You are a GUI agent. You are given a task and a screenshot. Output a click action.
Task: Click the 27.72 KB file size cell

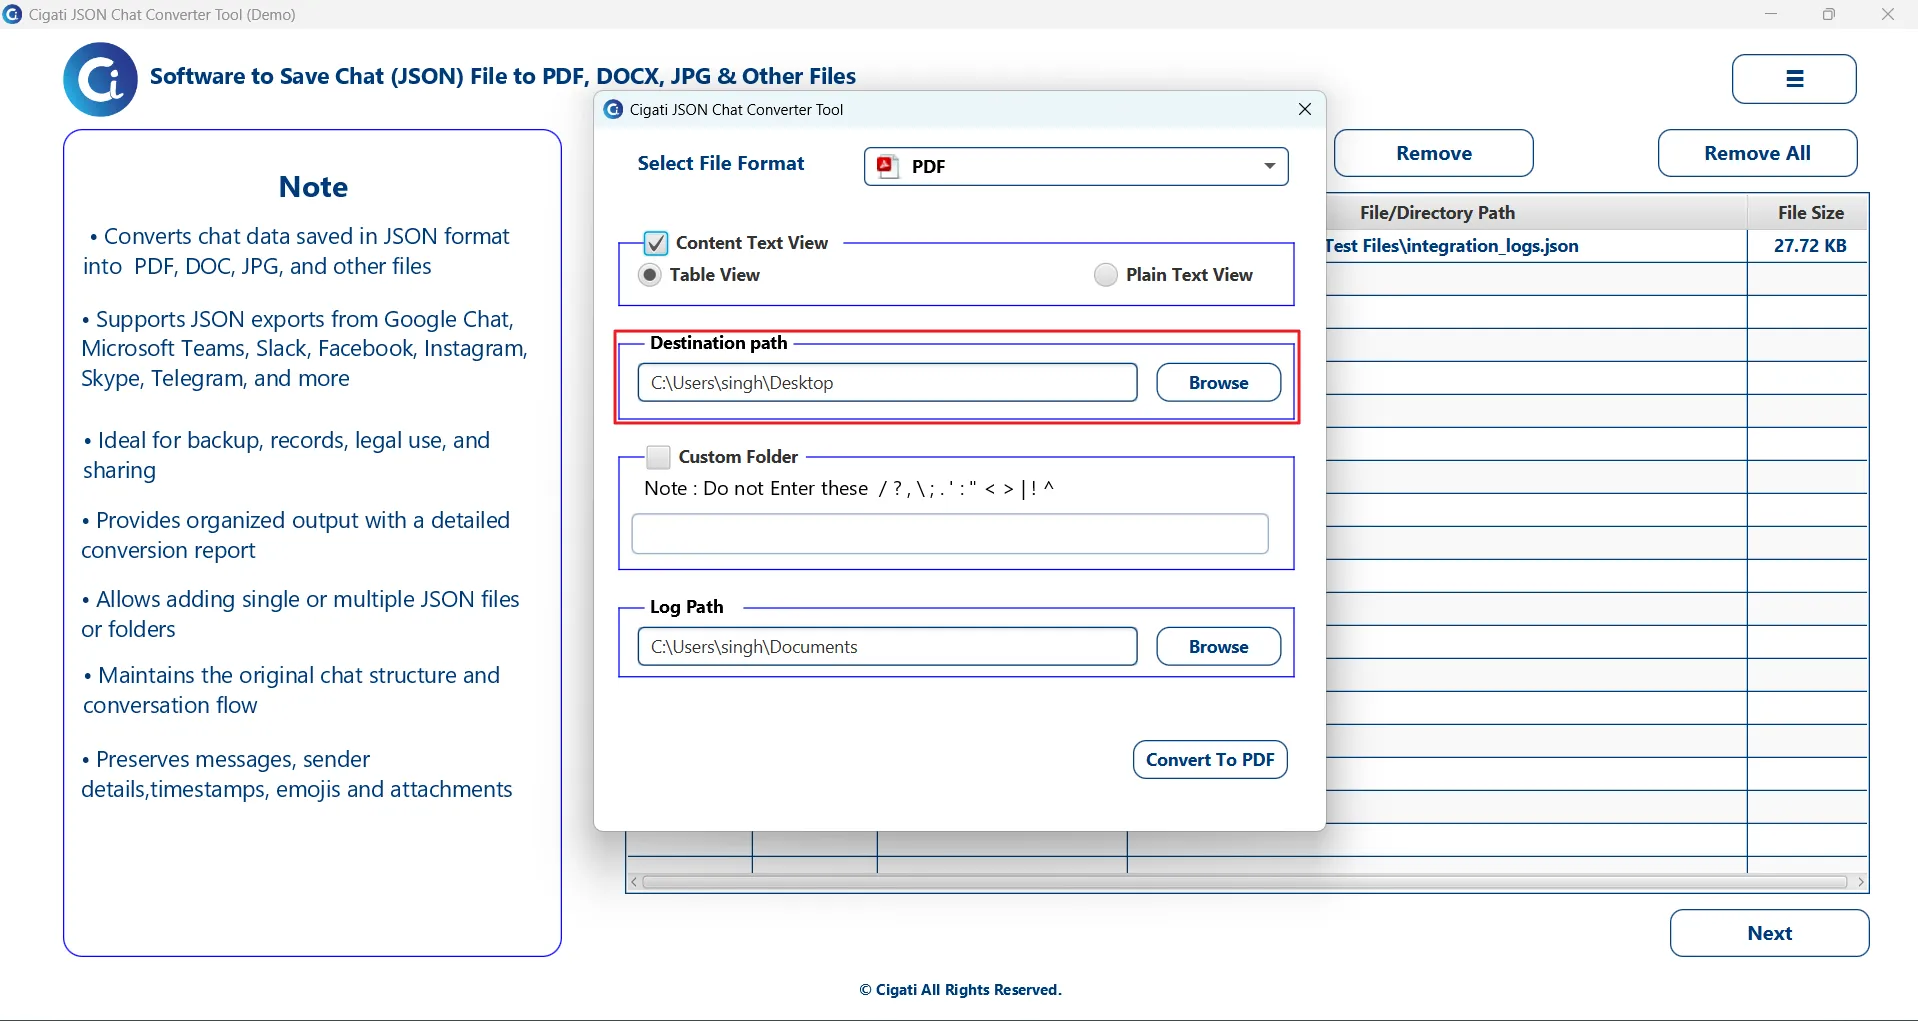click(1809, 246)
